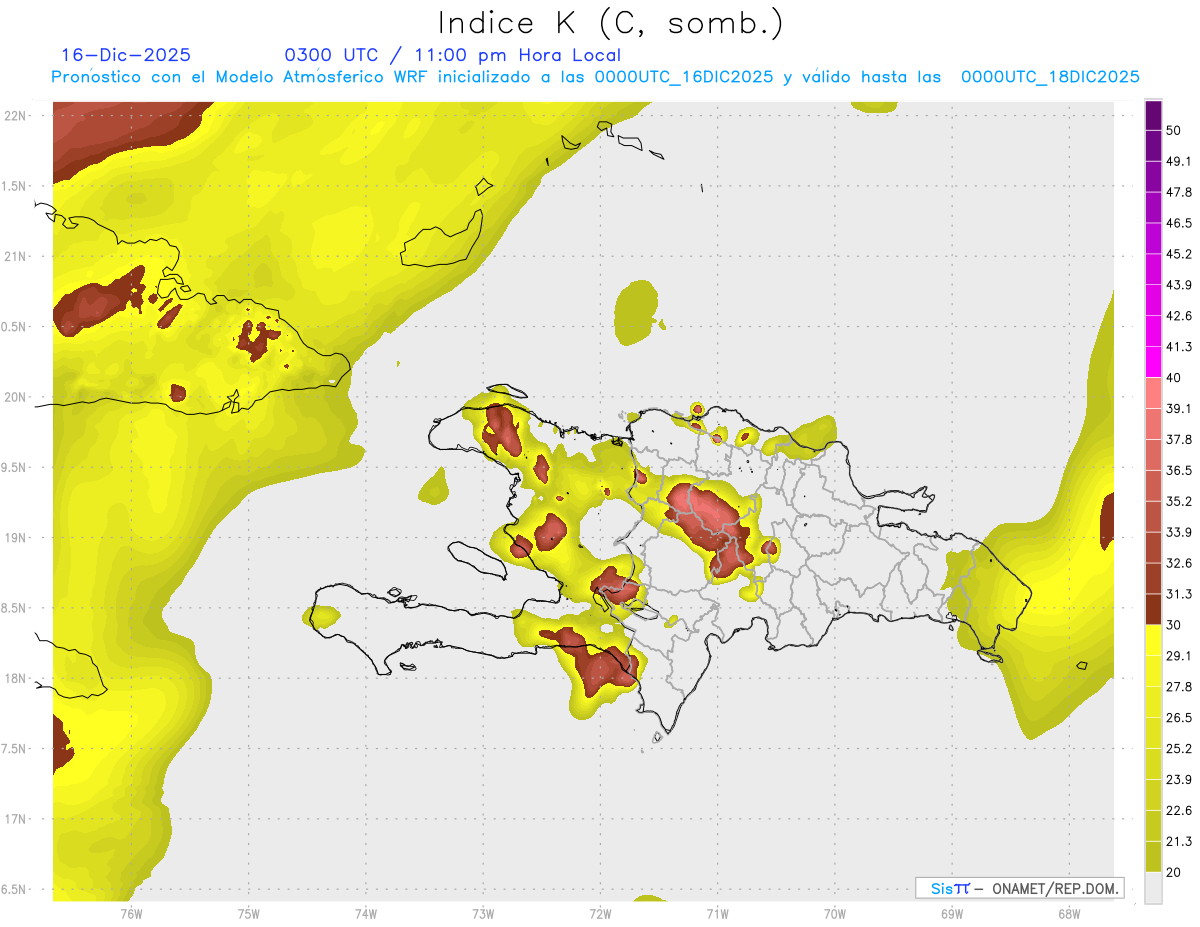The image size is (1200, 927).
Task: Click the legend value "41.3"
Action: (x=1179, y=347)
